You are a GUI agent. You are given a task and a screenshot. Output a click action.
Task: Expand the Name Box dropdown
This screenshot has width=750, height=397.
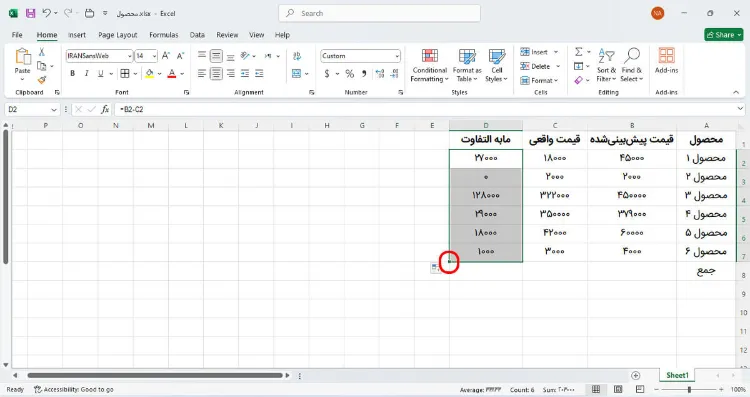(x=54, y=110)
